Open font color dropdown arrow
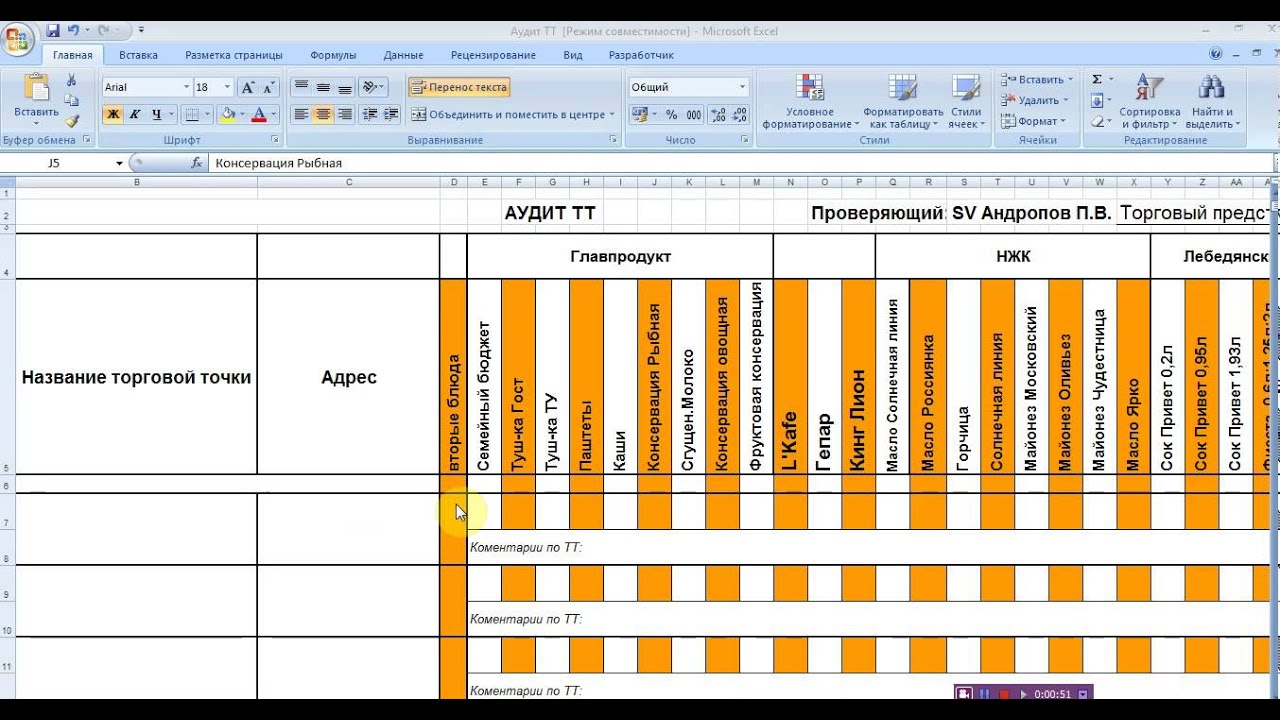The width and height of the screenshot is (1280, 720). click(275, 114)
